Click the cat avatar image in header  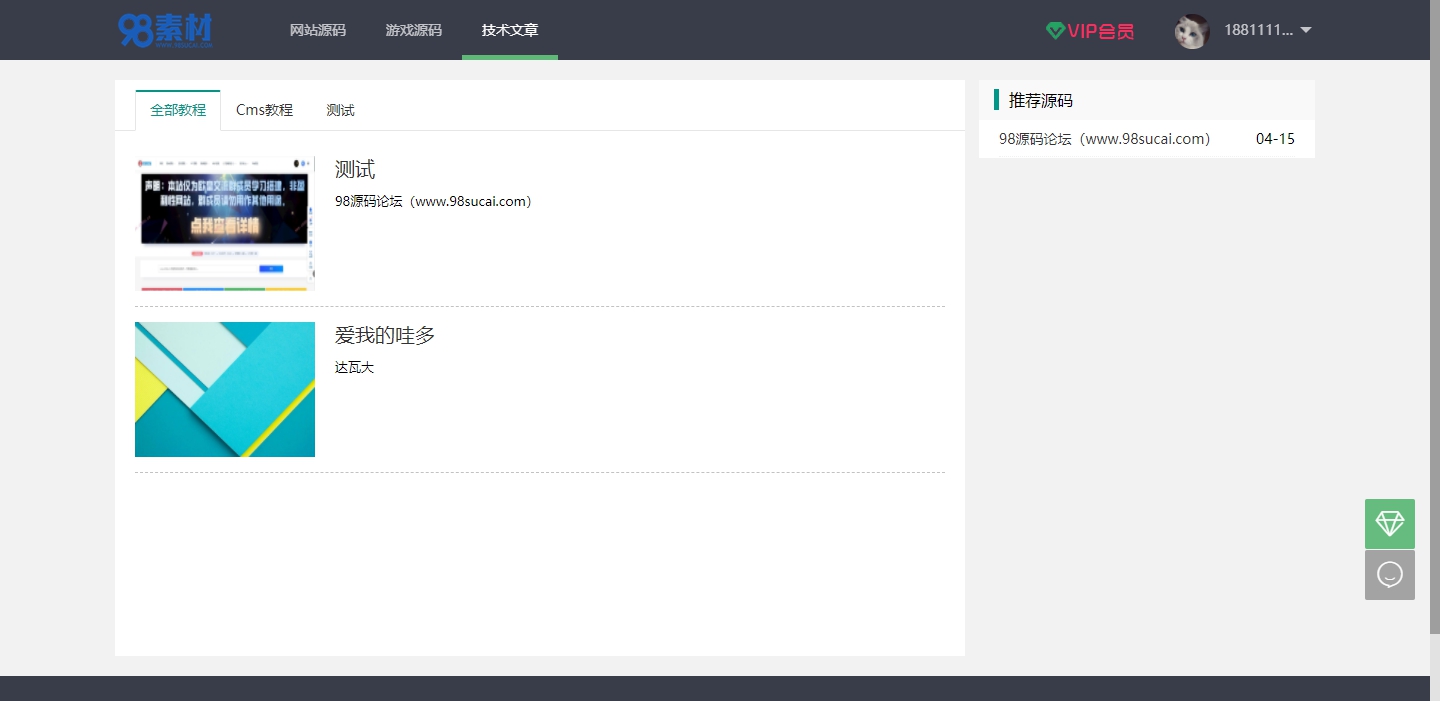(1191, 30)
